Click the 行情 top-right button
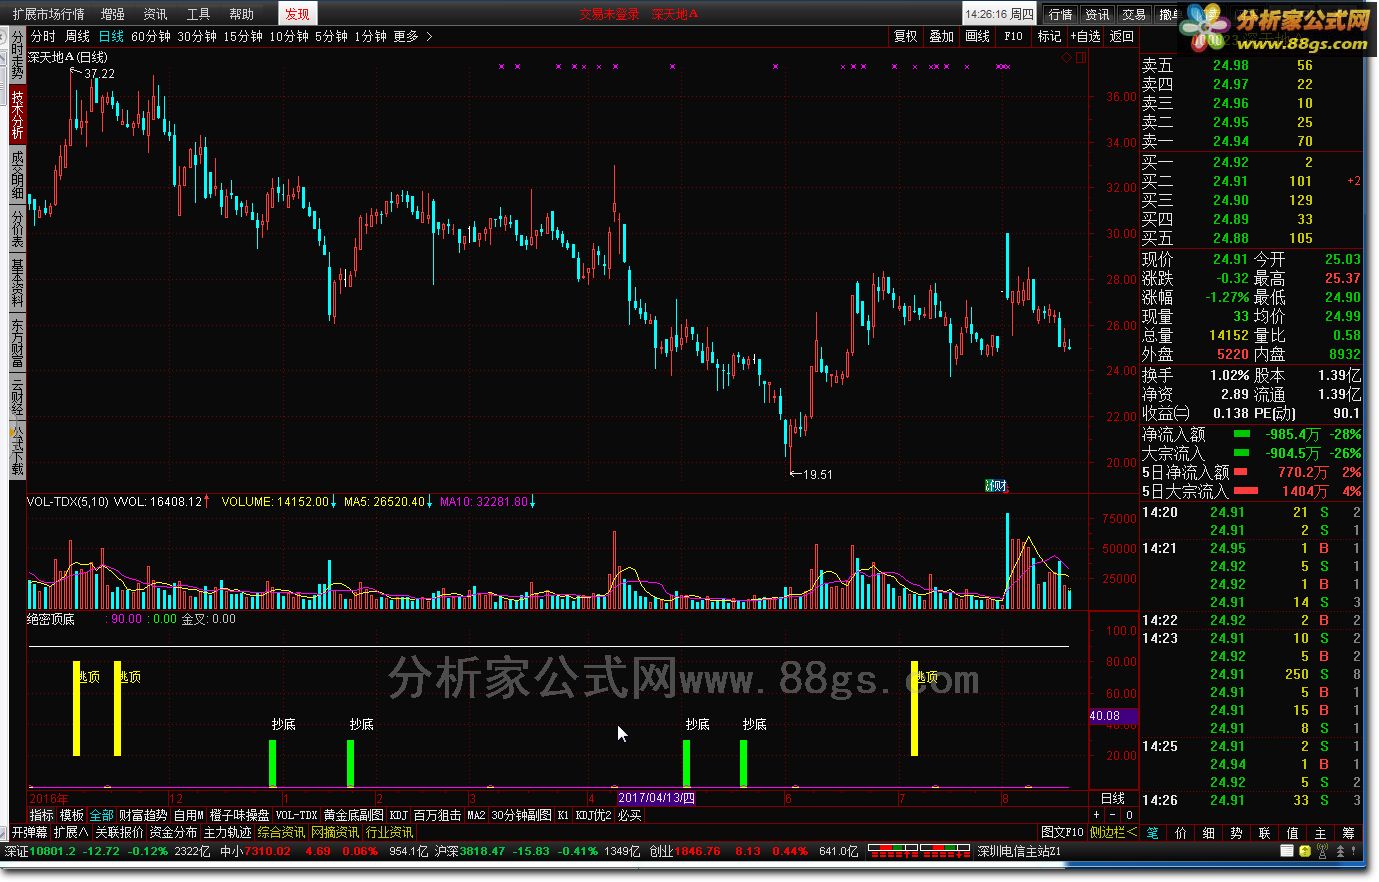This screenshot has height=882, width=1379. point(1061,14)
